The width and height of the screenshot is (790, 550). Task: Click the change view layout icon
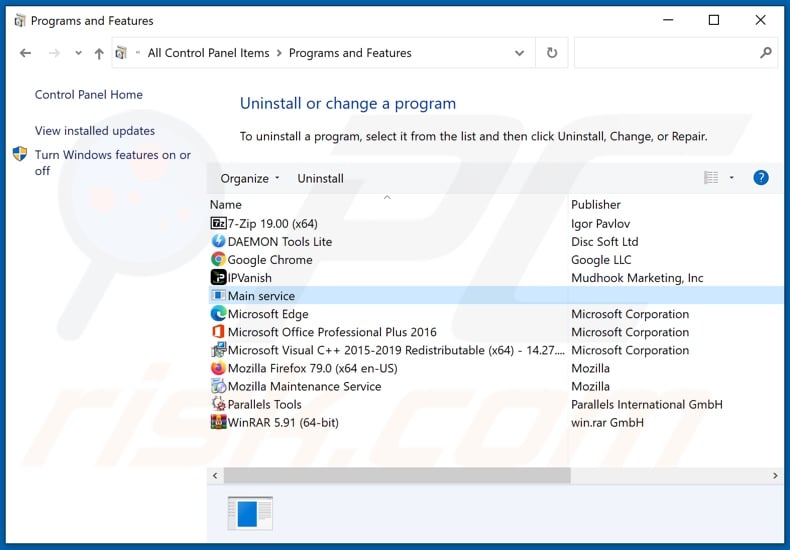point(711,178)
